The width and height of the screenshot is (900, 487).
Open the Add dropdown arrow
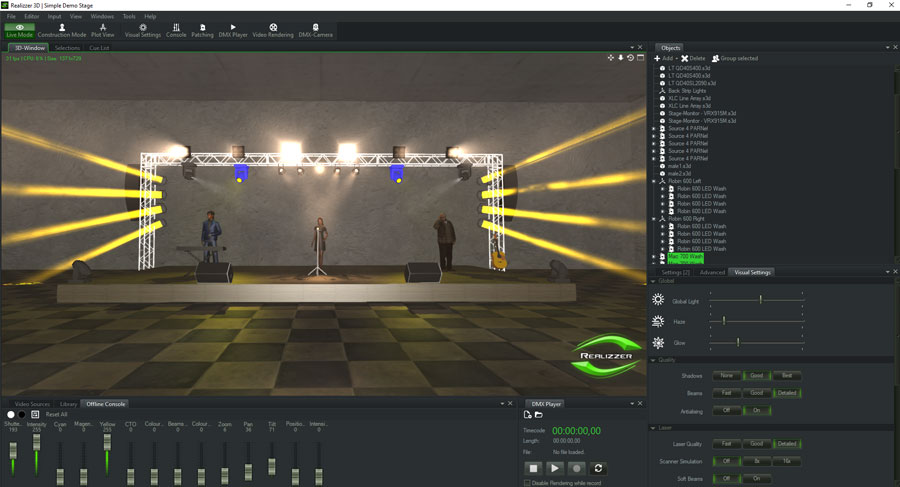pyautogui.click(x=676, y=59)
